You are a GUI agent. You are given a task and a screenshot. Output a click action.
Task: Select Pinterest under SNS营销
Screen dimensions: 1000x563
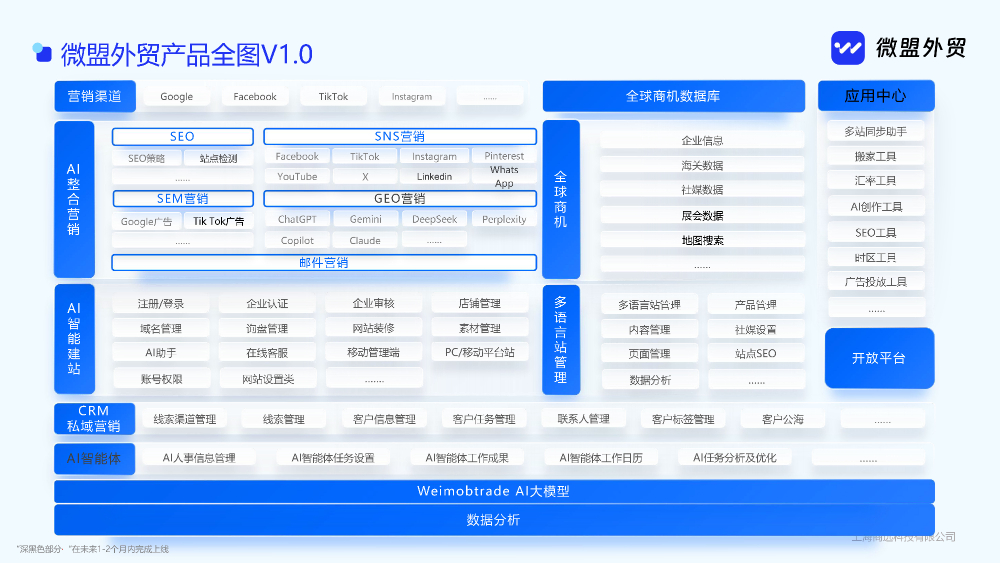pyautogui.click(x=504, y=156)
